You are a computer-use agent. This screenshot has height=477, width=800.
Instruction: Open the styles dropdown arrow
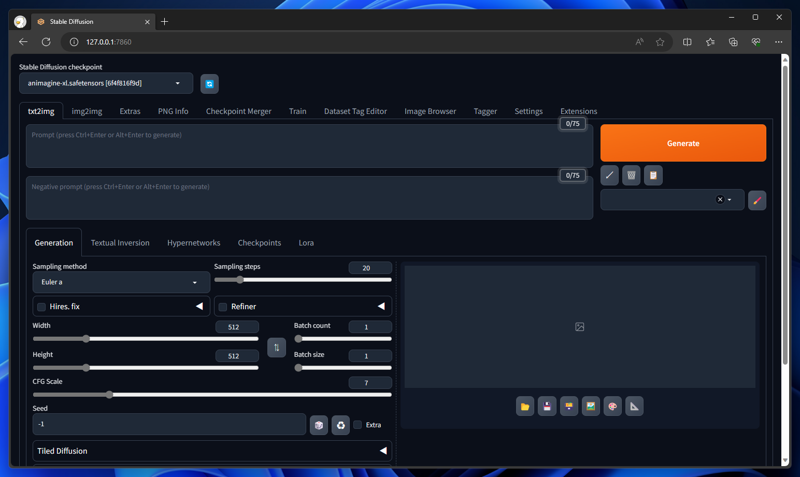pos(730,200)
